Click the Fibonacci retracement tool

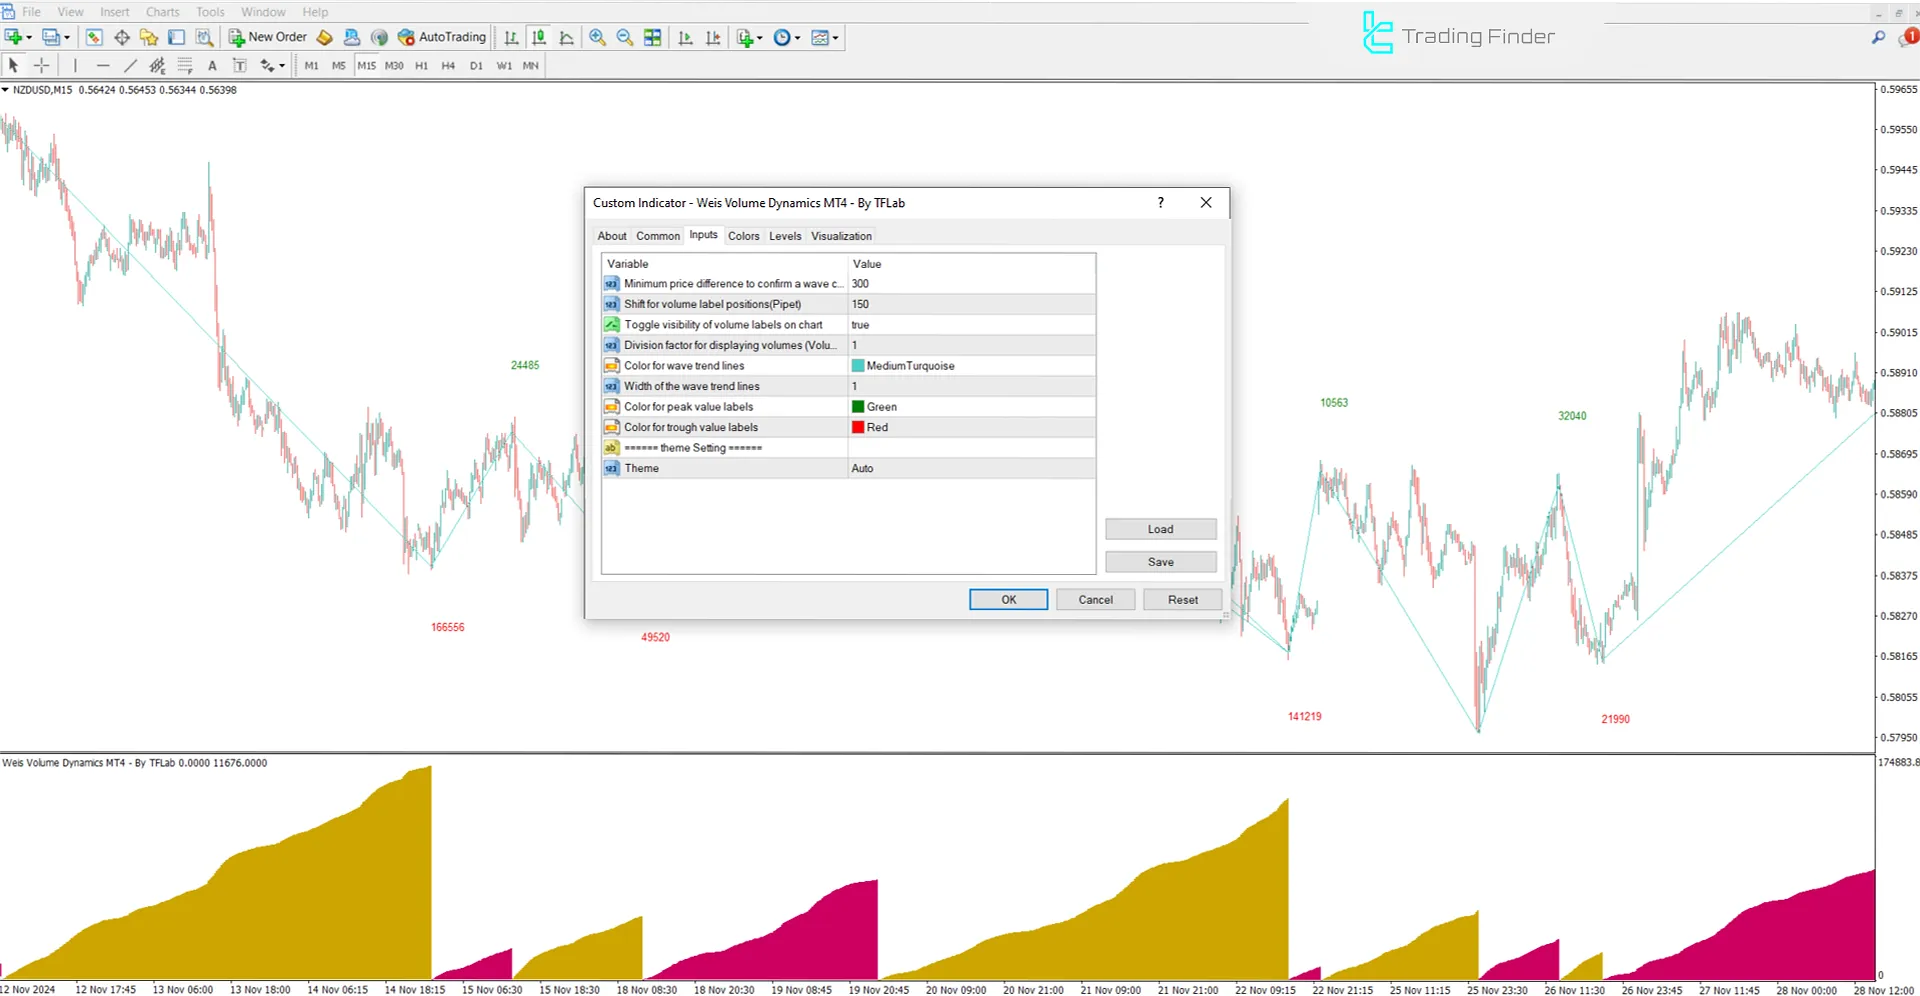point(185,65)
